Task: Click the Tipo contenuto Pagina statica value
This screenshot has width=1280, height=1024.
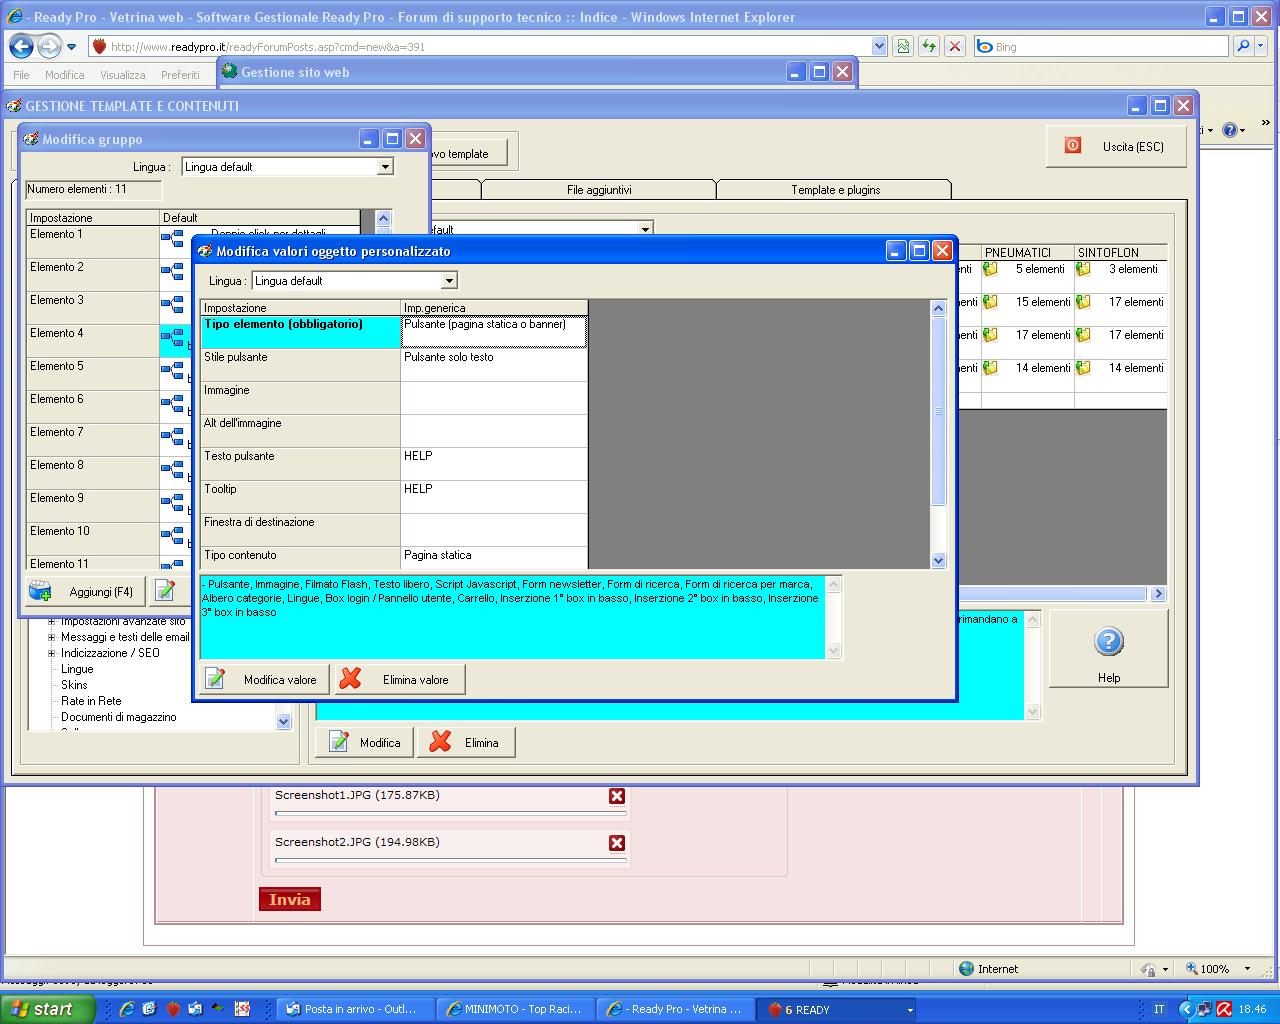Action: (494, 558)
